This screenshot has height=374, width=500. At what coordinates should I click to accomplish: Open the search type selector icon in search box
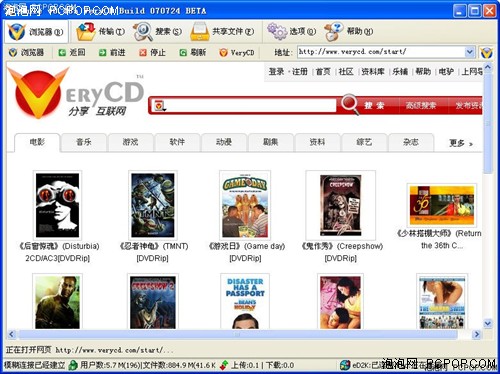(x=160, y=106)
